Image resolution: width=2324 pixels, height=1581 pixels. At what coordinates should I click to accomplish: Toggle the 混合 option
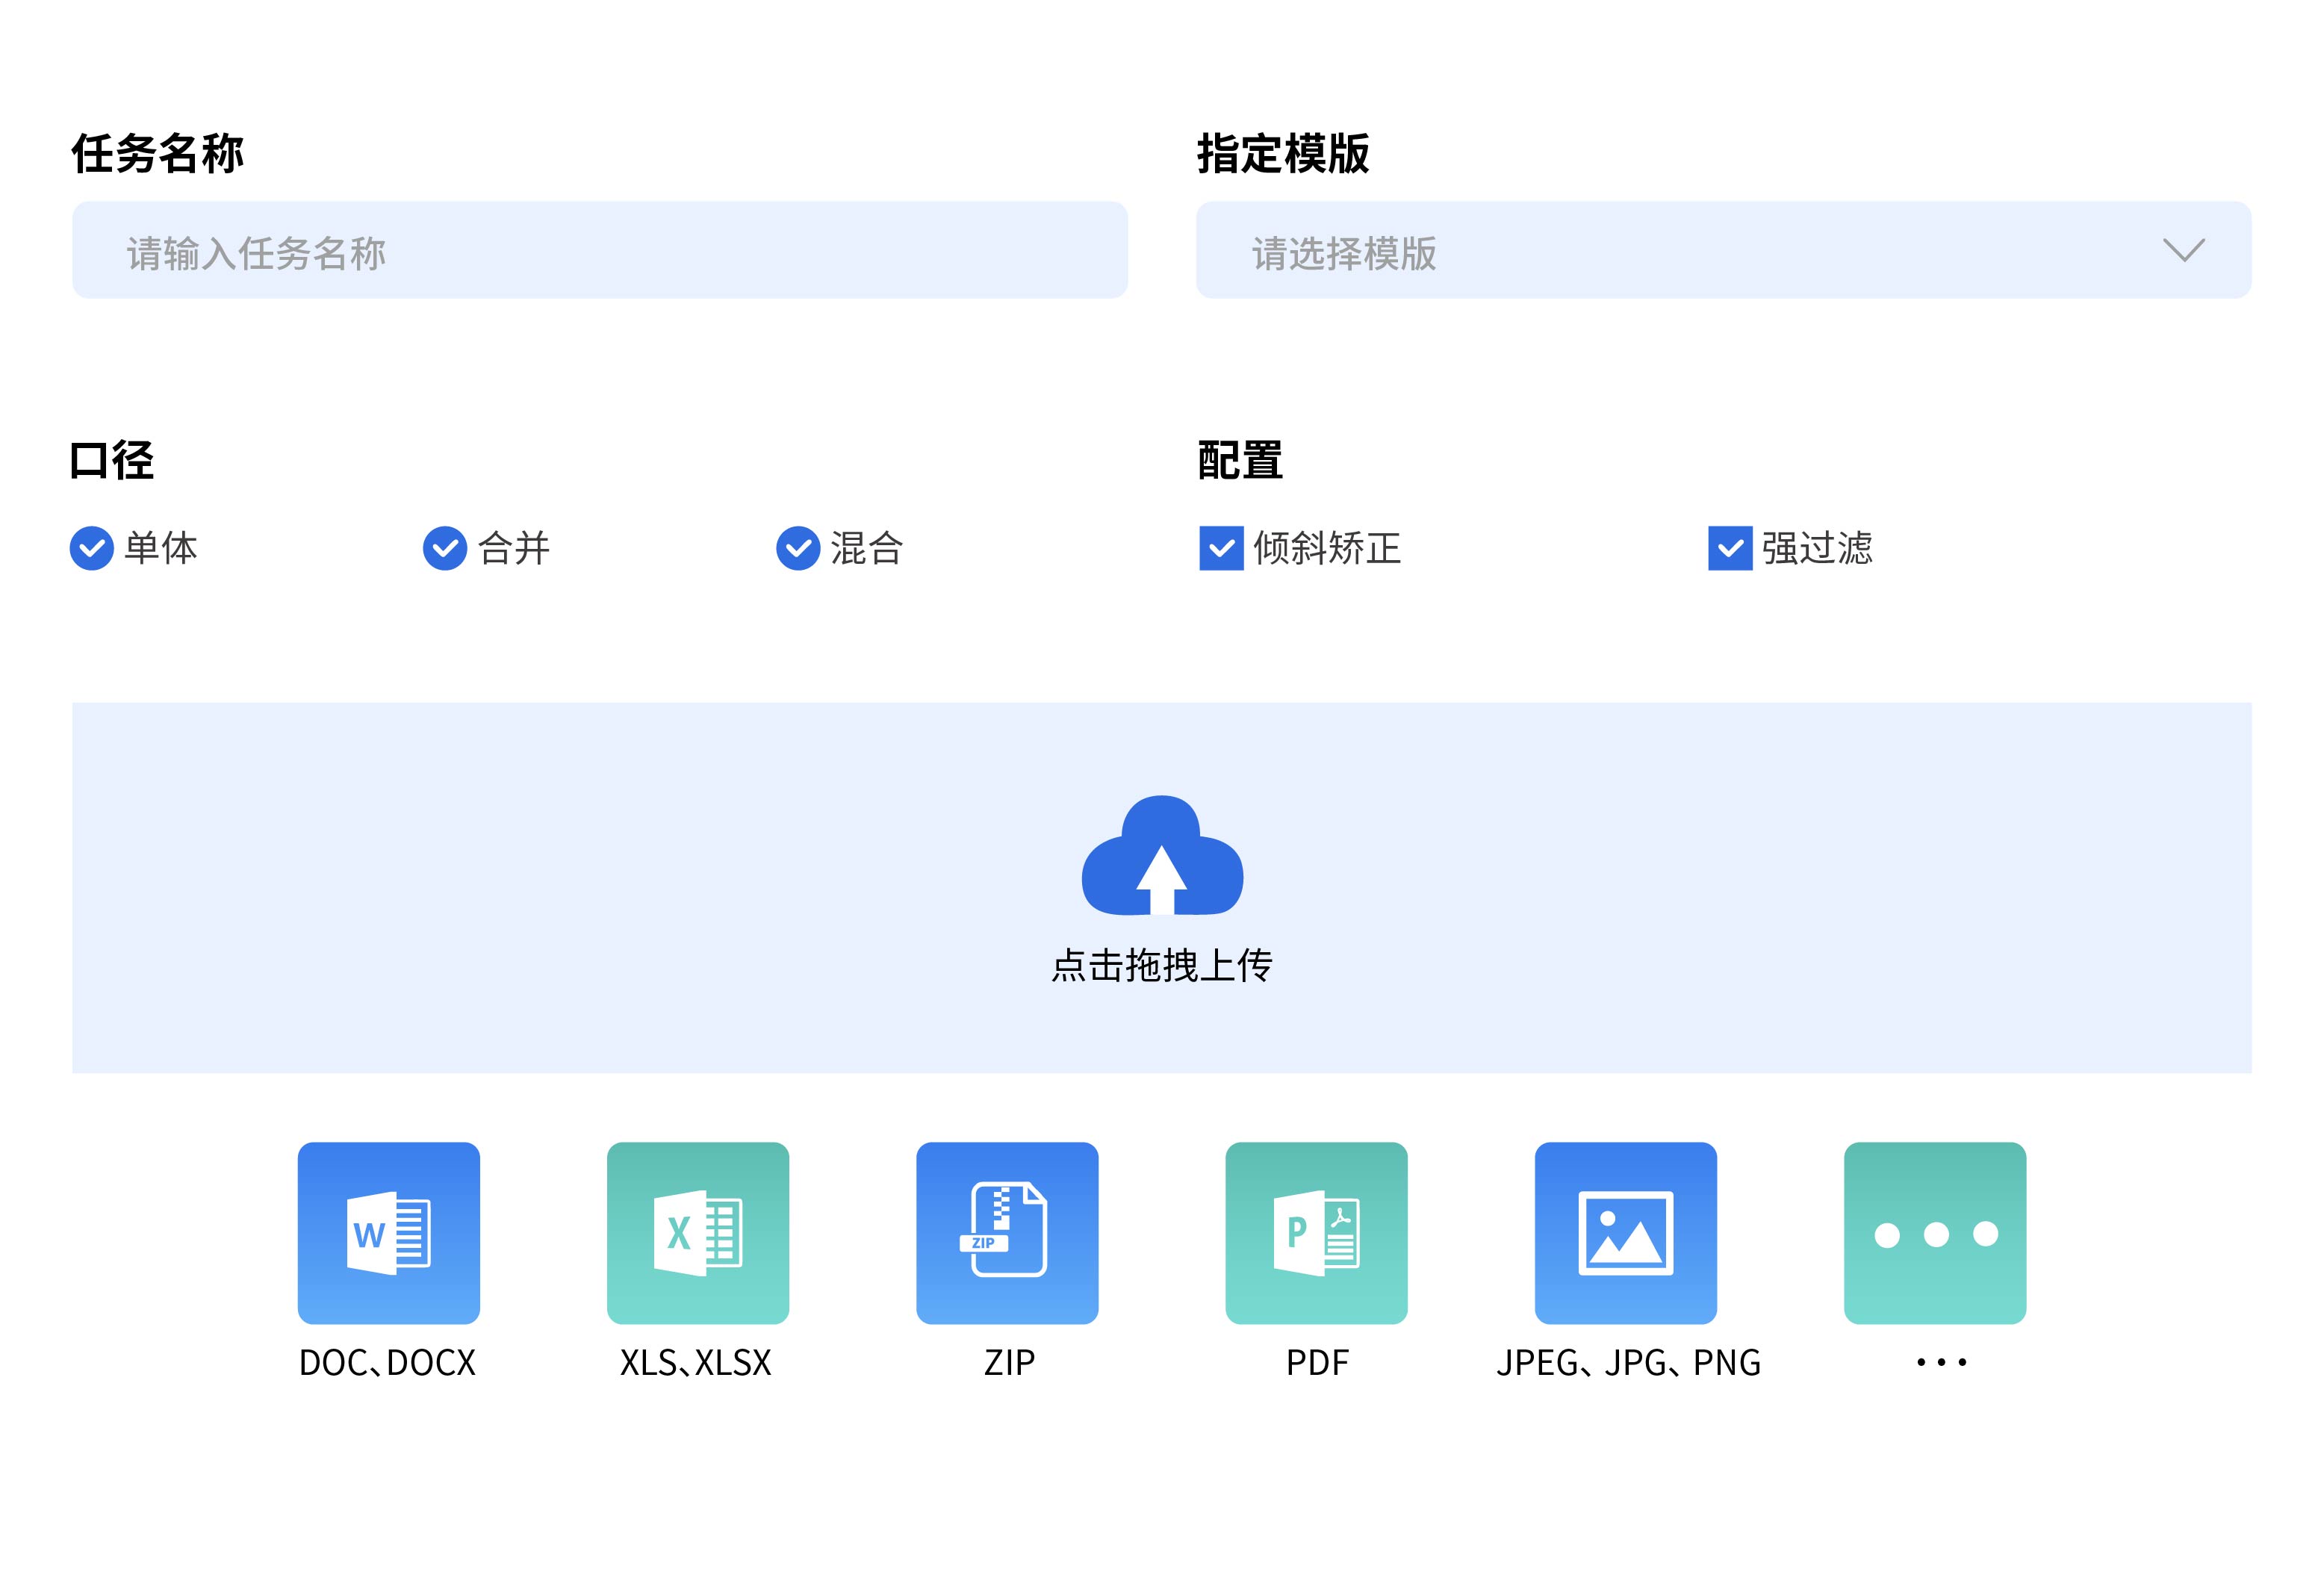pyautogui.click(x=798, y=548)
